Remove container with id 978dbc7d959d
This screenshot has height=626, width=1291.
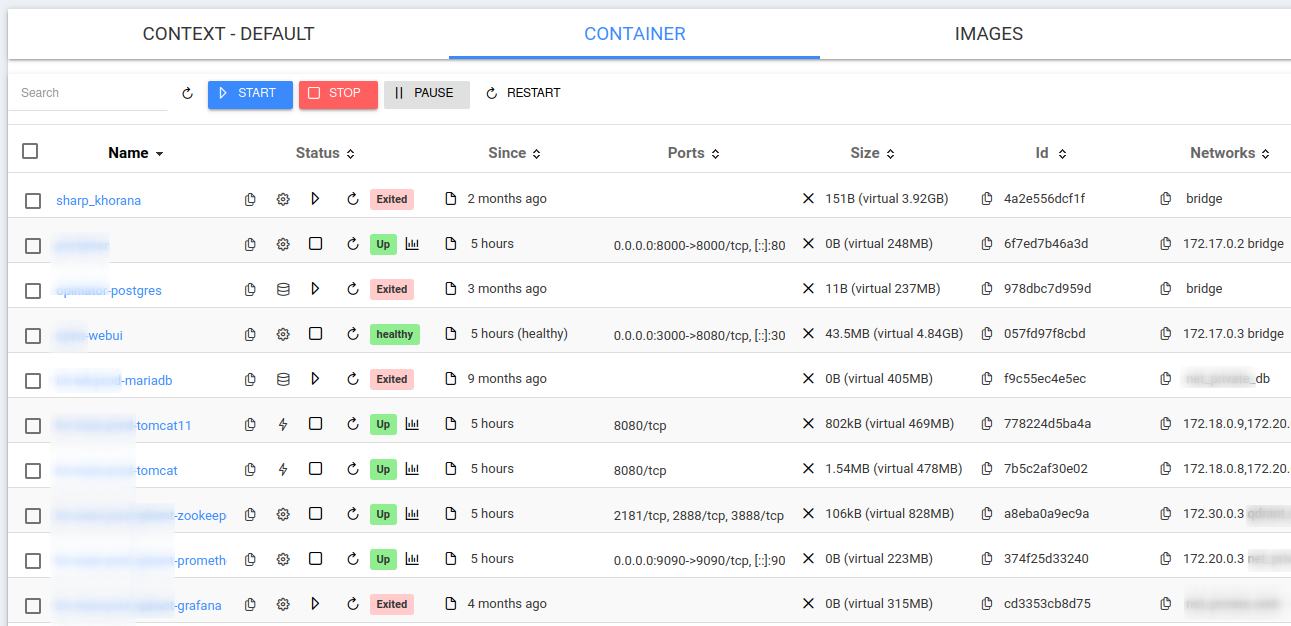[808, 289]
